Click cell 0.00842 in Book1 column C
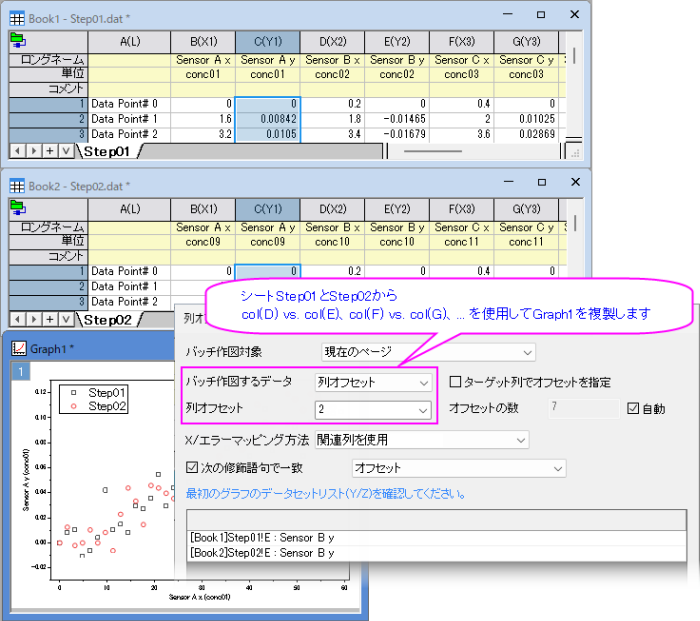The height and width of the screenshot is (621, 700). click(x=268, y=119)
